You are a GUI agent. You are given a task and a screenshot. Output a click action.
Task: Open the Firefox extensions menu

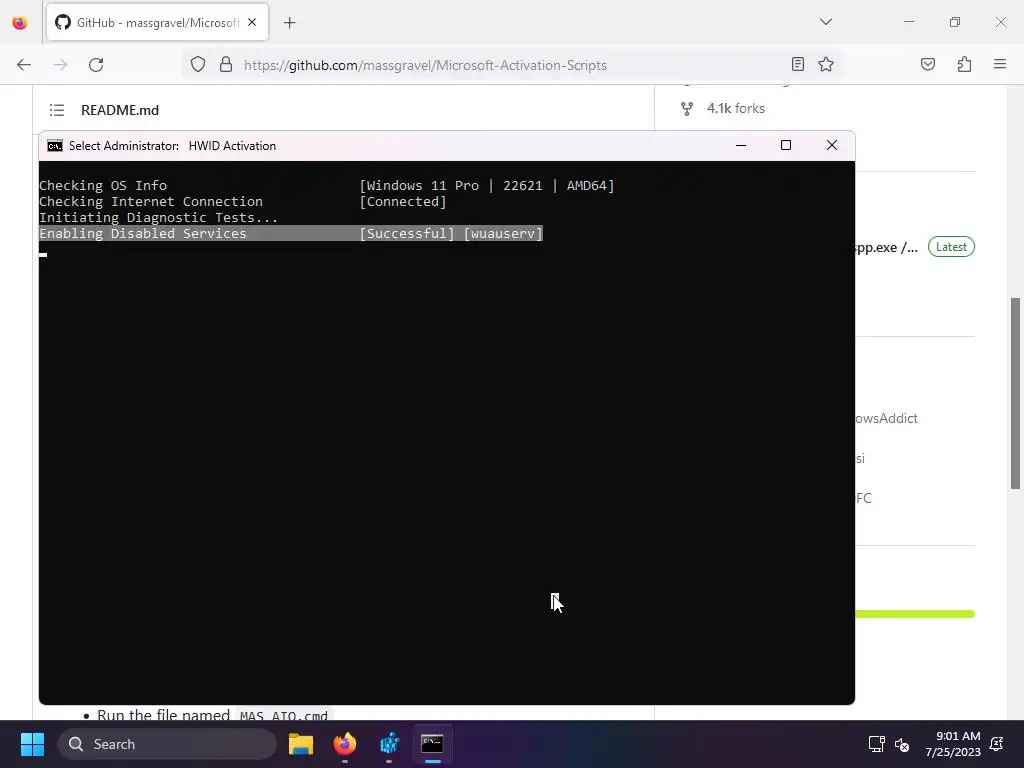click(x=964, y=64)
